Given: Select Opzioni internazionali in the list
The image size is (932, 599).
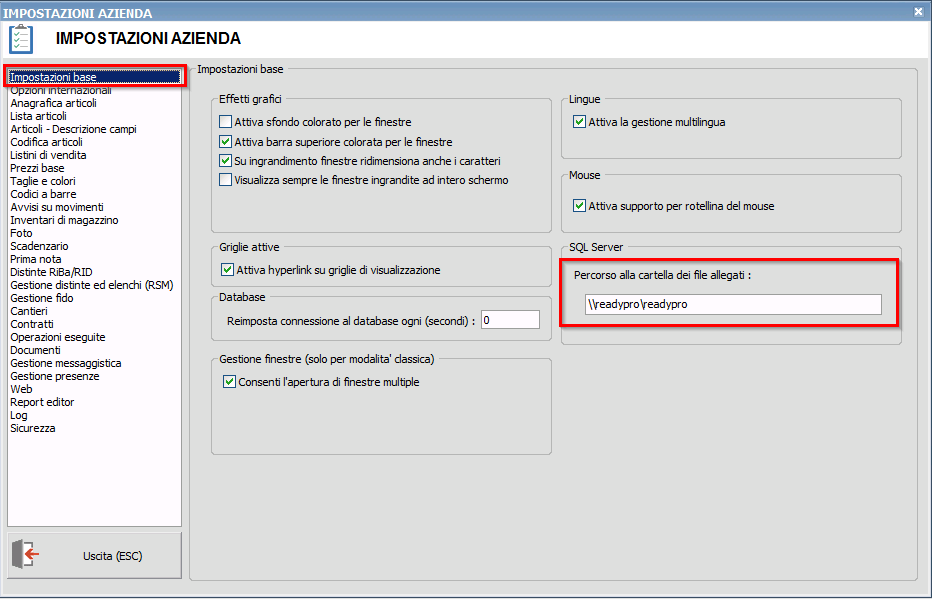Looking at the screenshot, I should pyautogui.click(x=61, y=91).
